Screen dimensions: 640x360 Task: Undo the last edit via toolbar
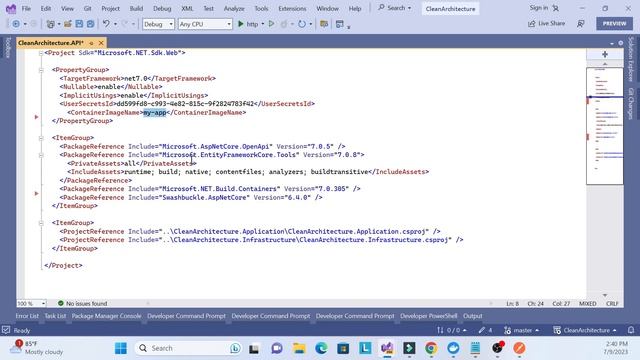pyautogui.click(x=106, y=24)
